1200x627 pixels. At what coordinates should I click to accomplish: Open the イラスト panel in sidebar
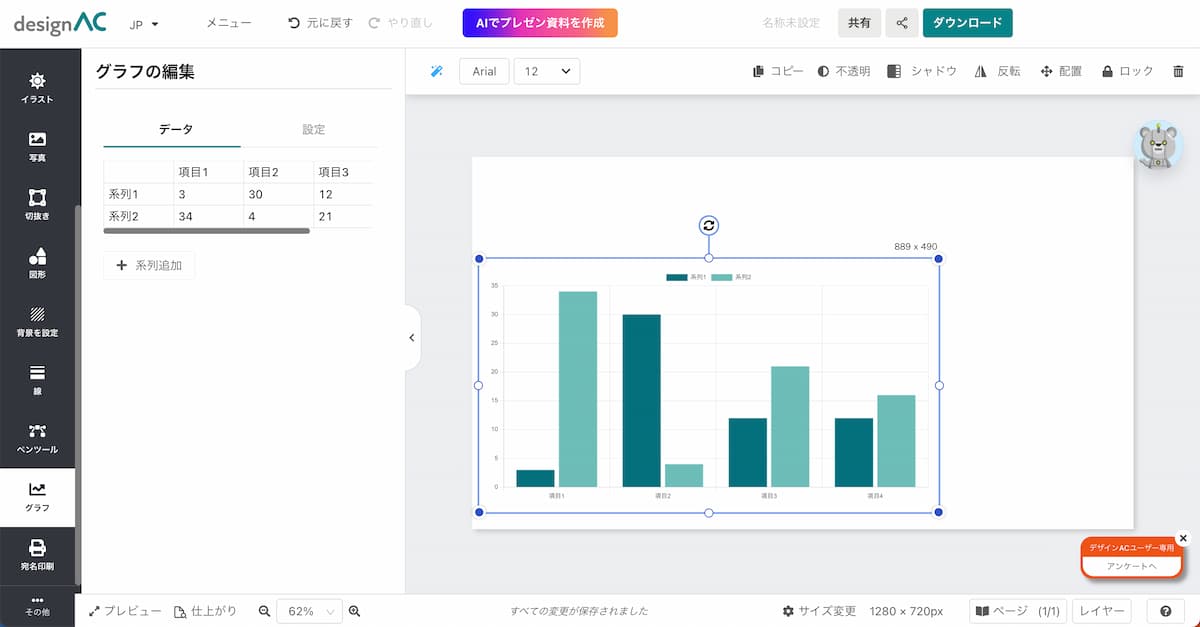[x=37, y=87]
